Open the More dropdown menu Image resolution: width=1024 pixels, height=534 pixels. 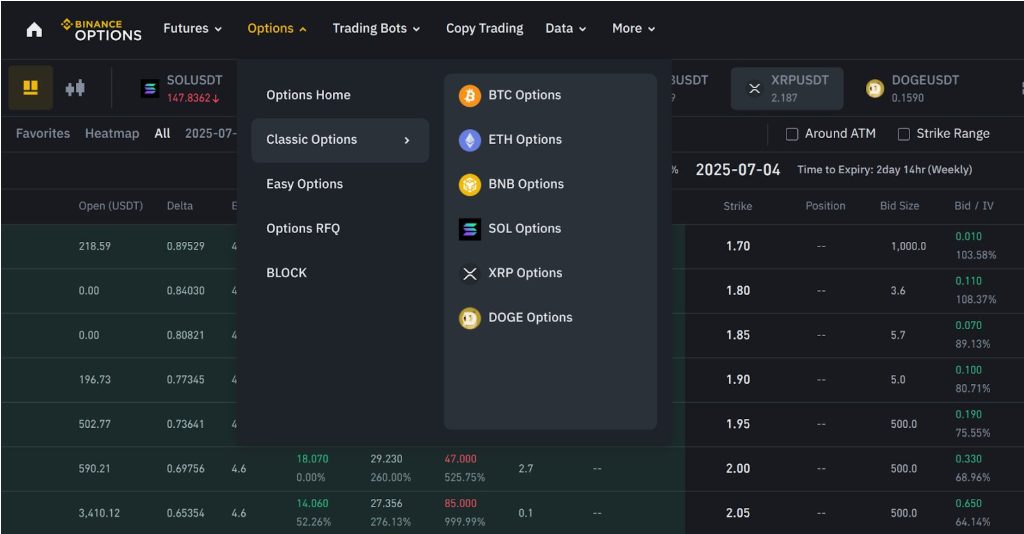point(633,28)
